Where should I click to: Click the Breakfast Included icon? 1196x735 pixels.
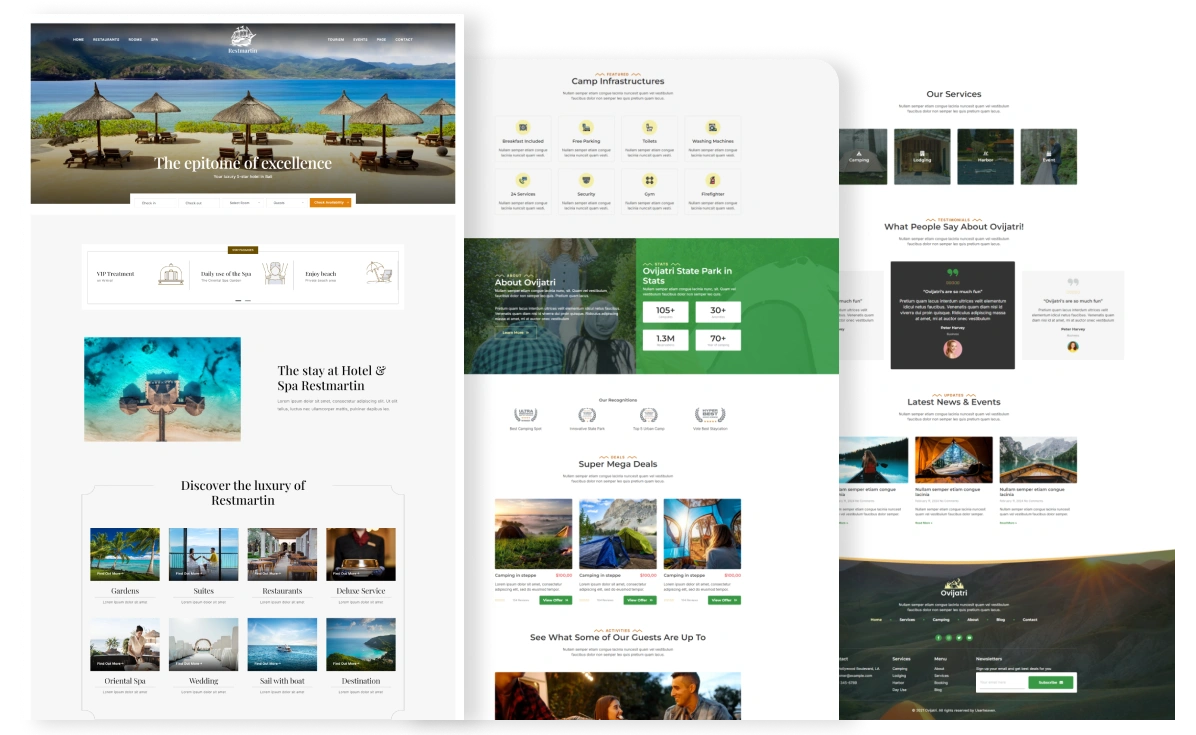point(523,128)
